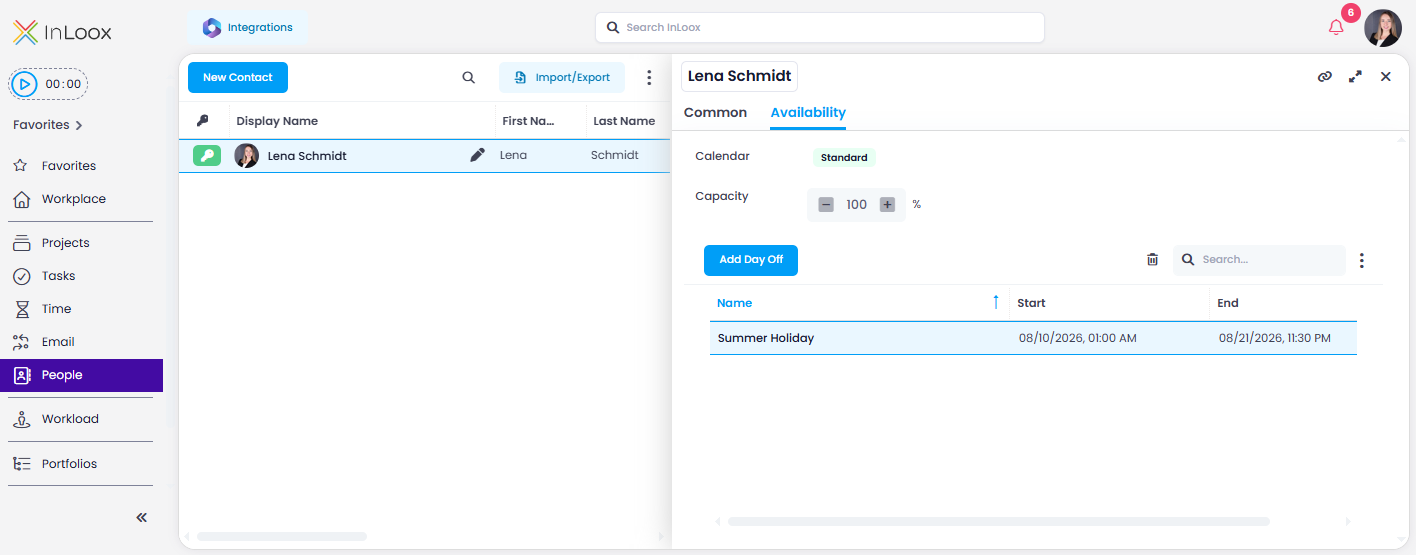Click the Add Day Off button
Image resolution: width=1416 pixels, height=555 pixels.
coord(751,260)
